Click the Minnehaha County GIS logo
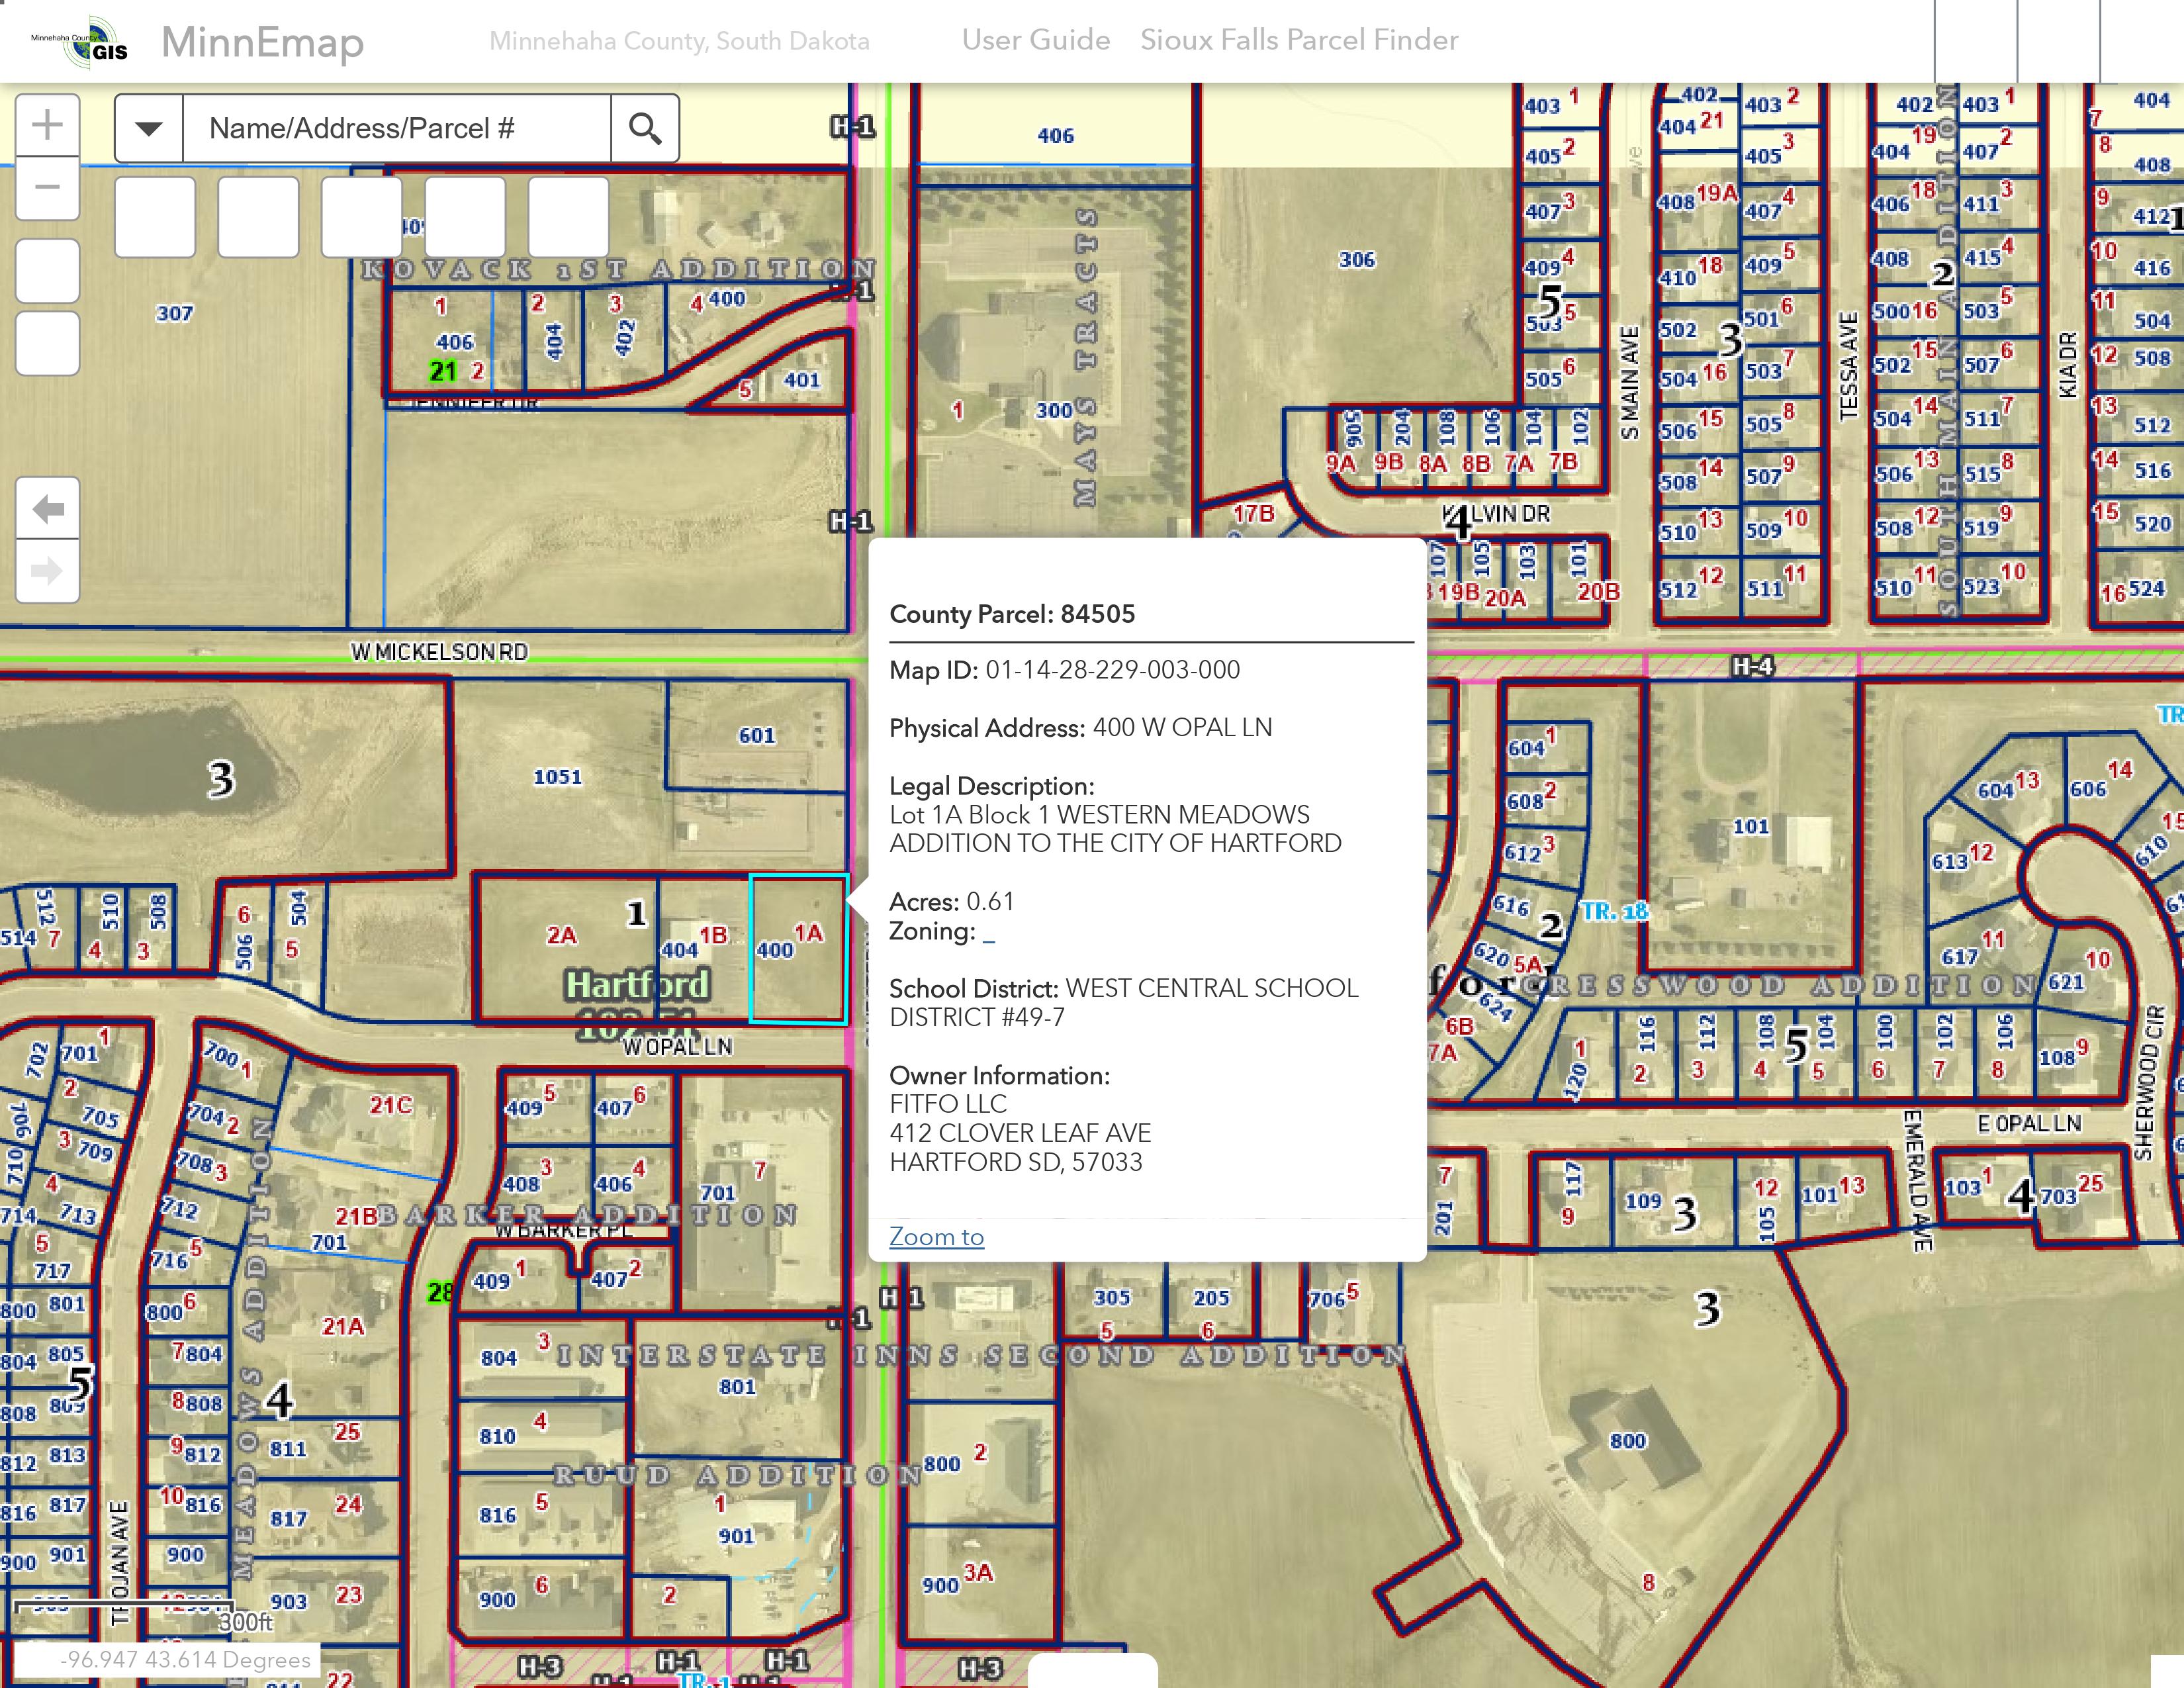The height and width of the screenshot is (1688, 2184). (82, 42)
